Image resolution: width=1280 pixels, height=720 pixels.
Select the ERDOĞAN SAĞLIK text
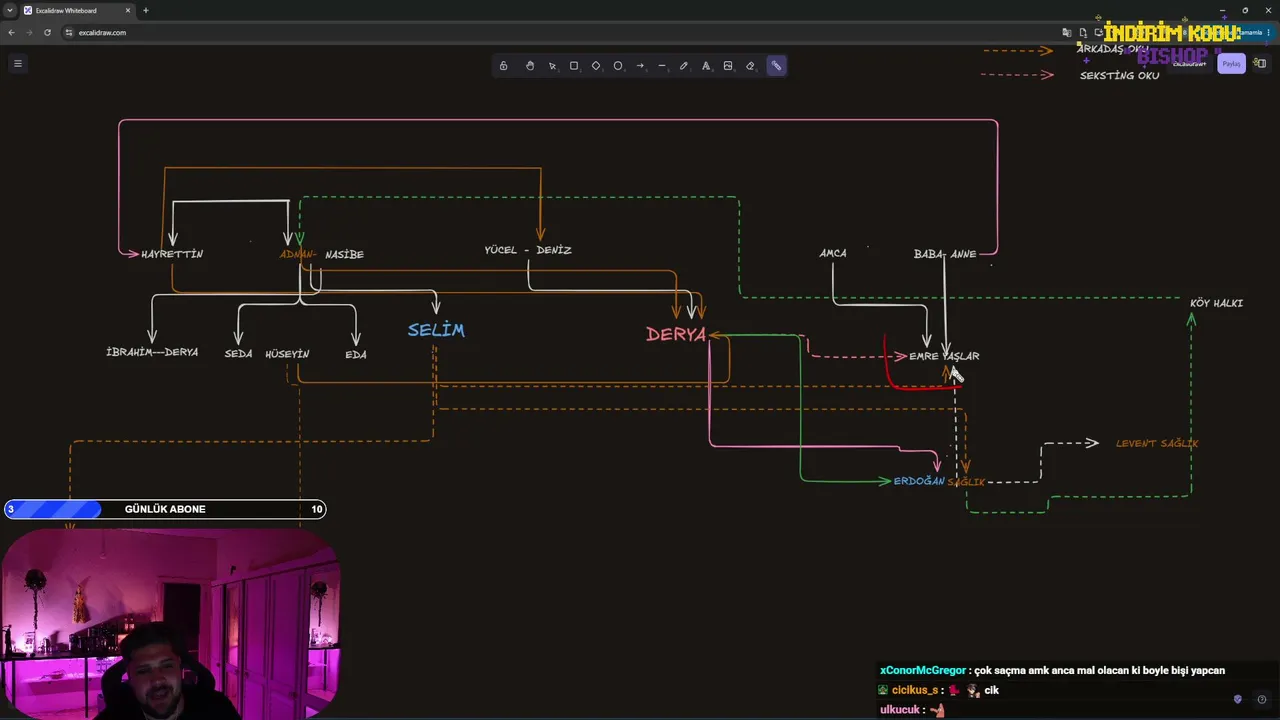(x=939, y=481)
